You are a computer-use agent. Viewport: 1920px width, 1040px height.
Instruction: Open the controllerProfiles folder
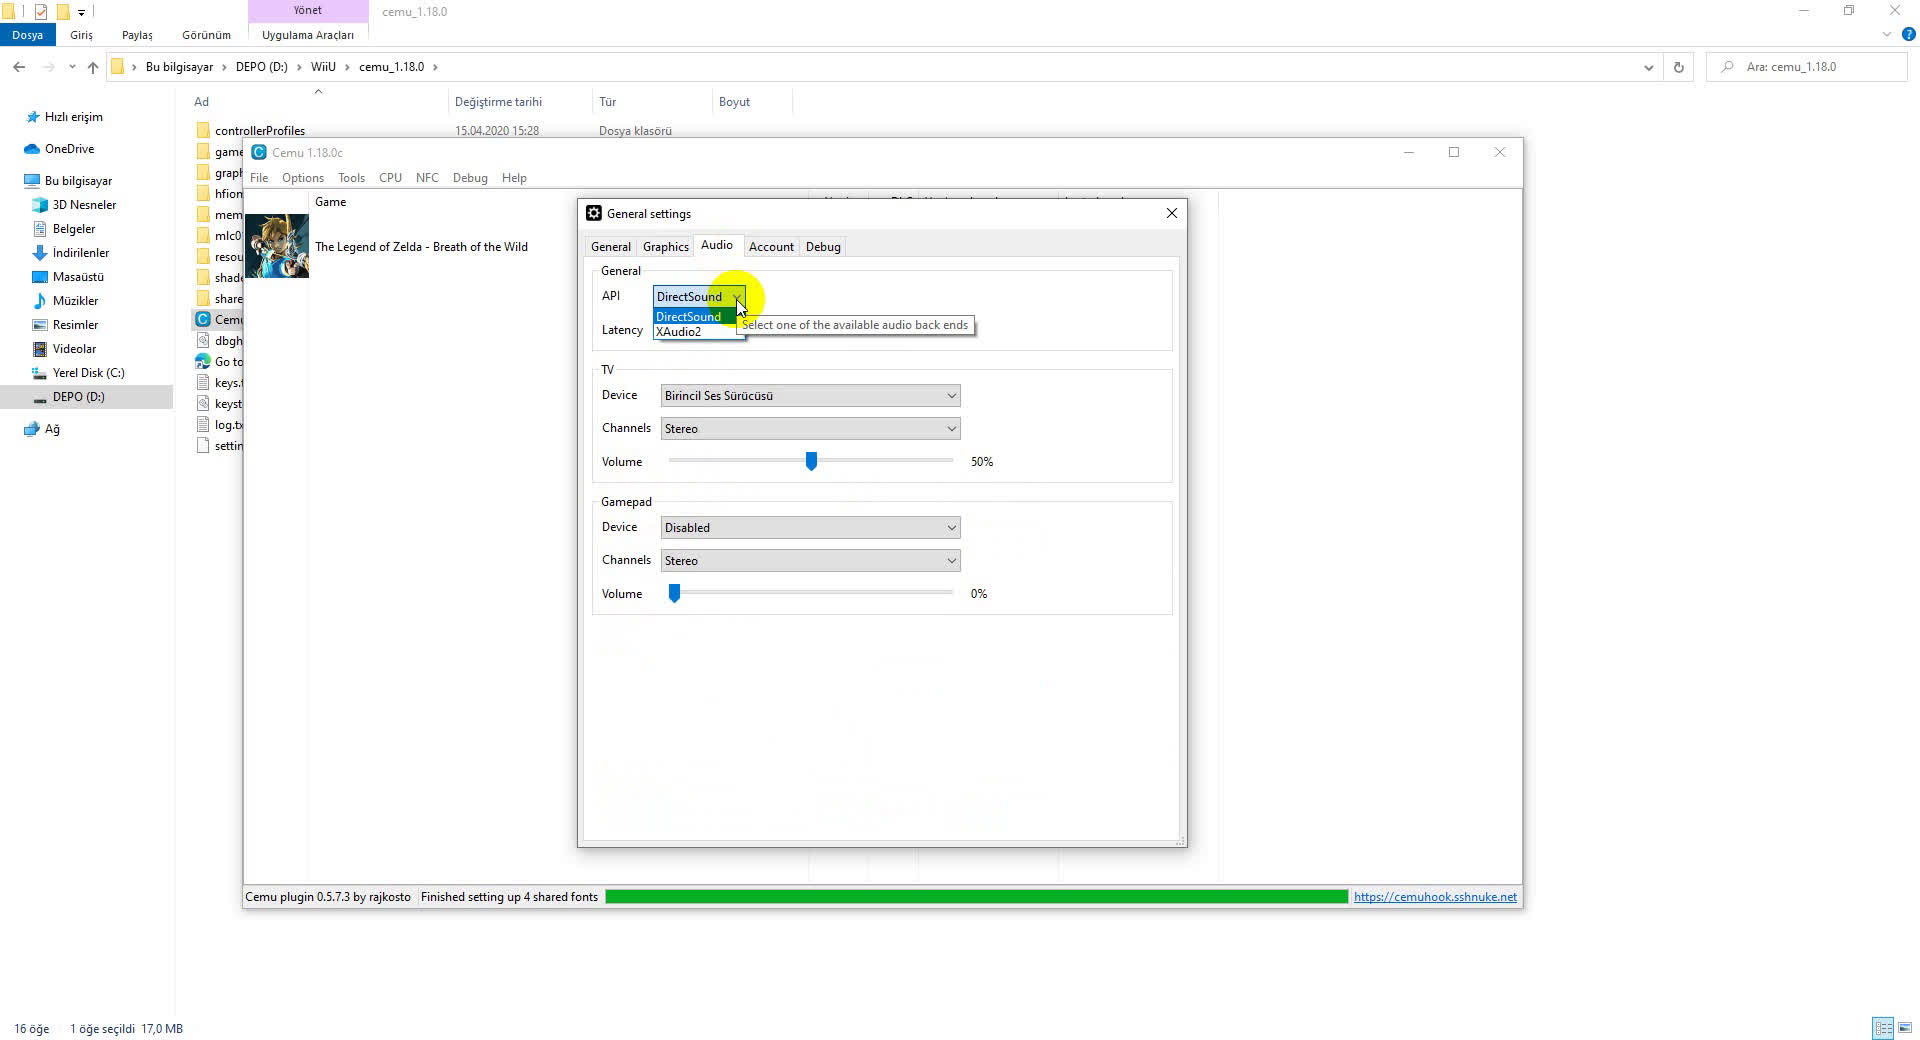259,131
